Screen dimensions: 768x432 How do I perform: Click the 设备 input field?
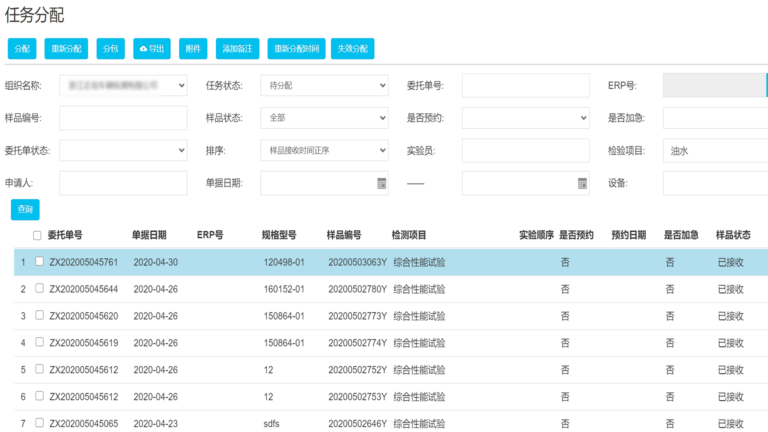tap(716, 183)
